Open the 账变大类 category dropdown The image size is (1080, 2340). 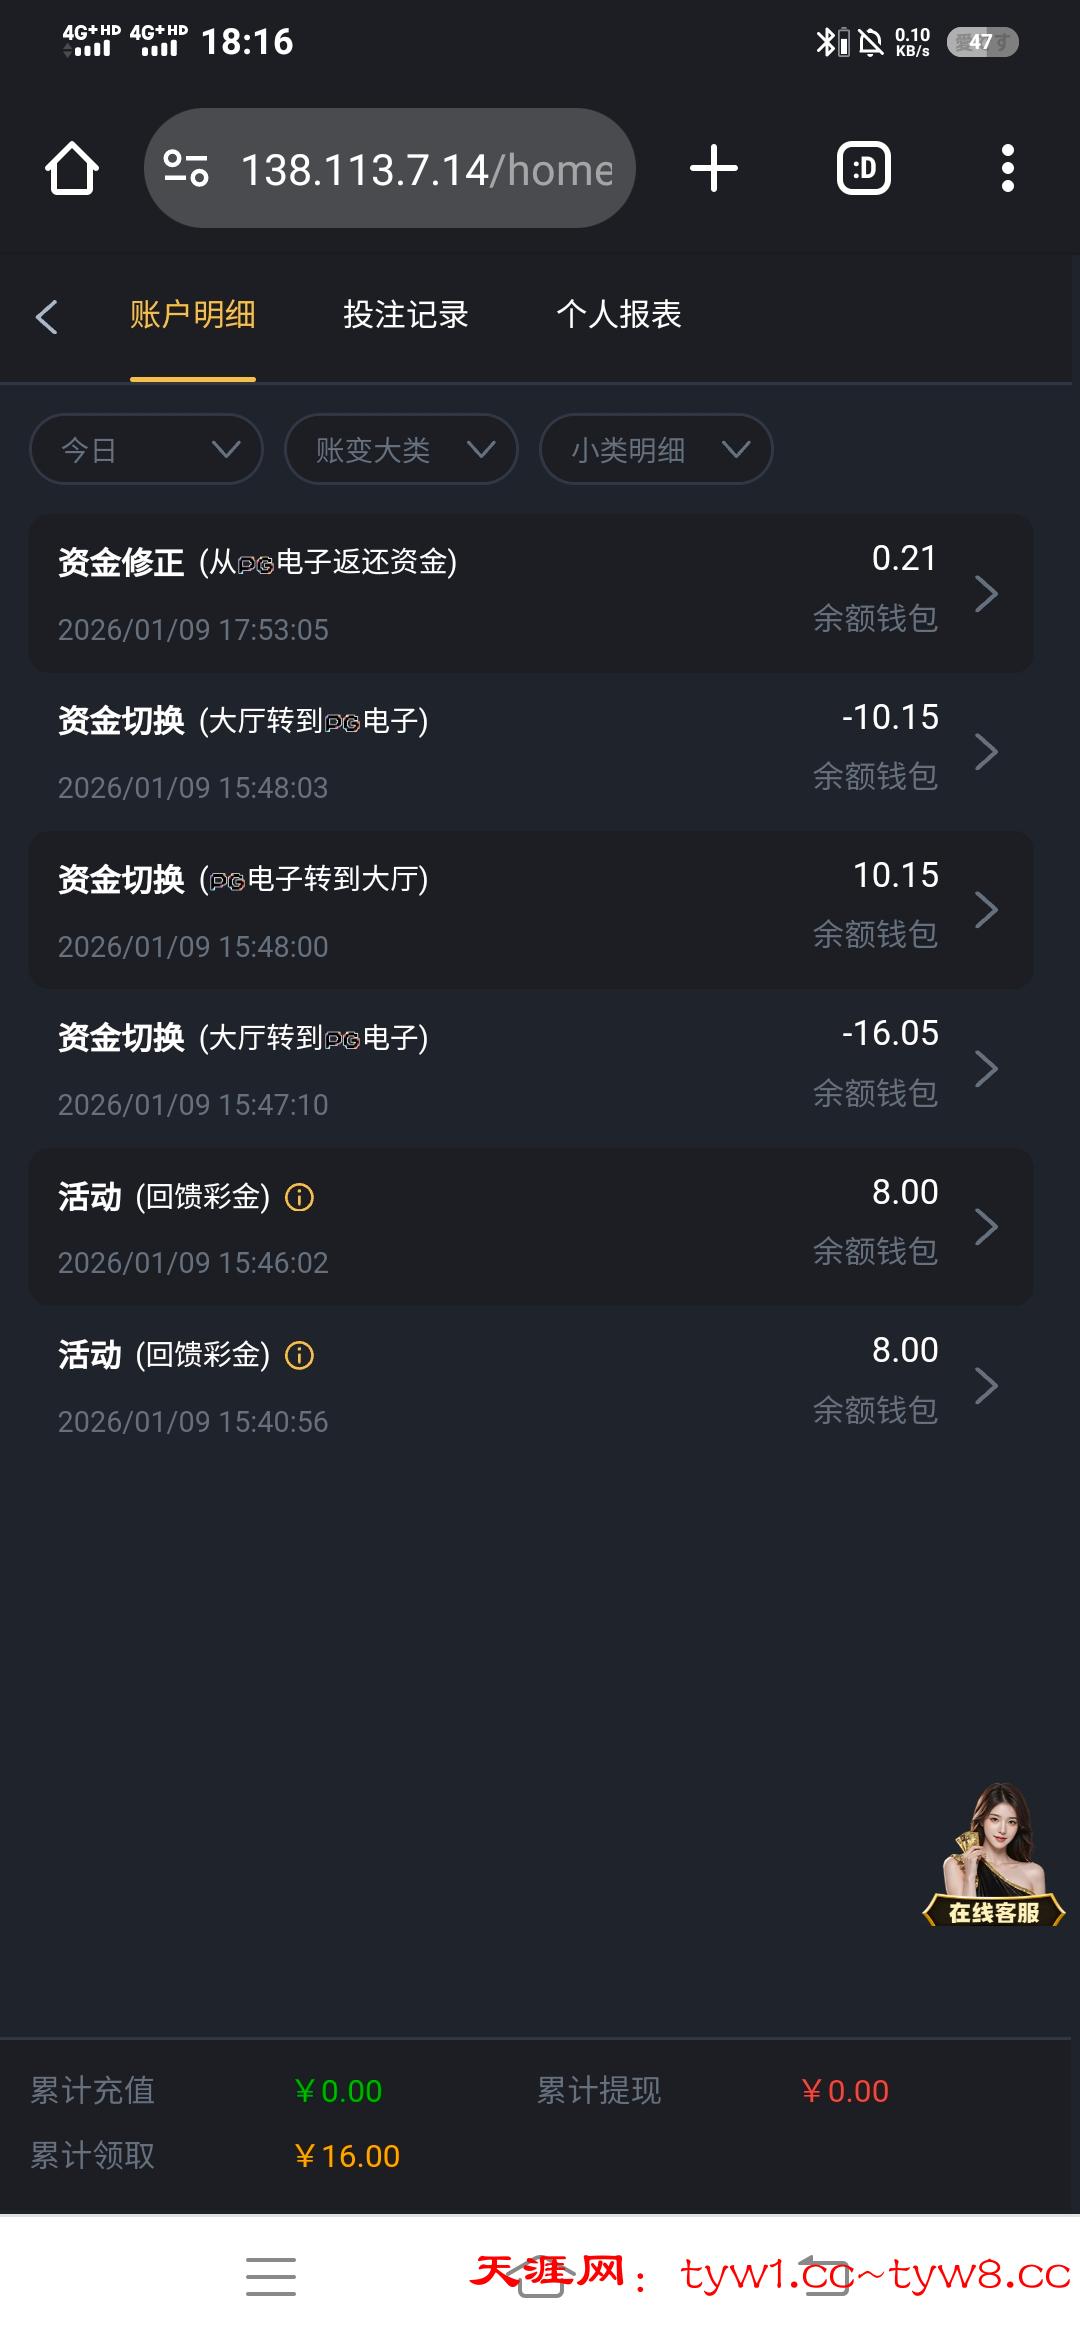(401, 449)
